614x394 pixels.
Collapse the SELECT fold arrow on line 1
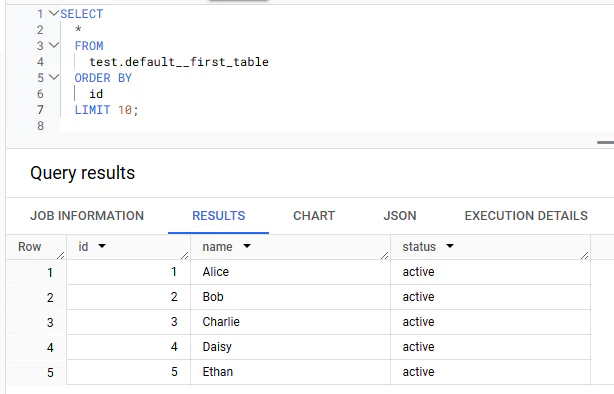click(x=54, y=13)
